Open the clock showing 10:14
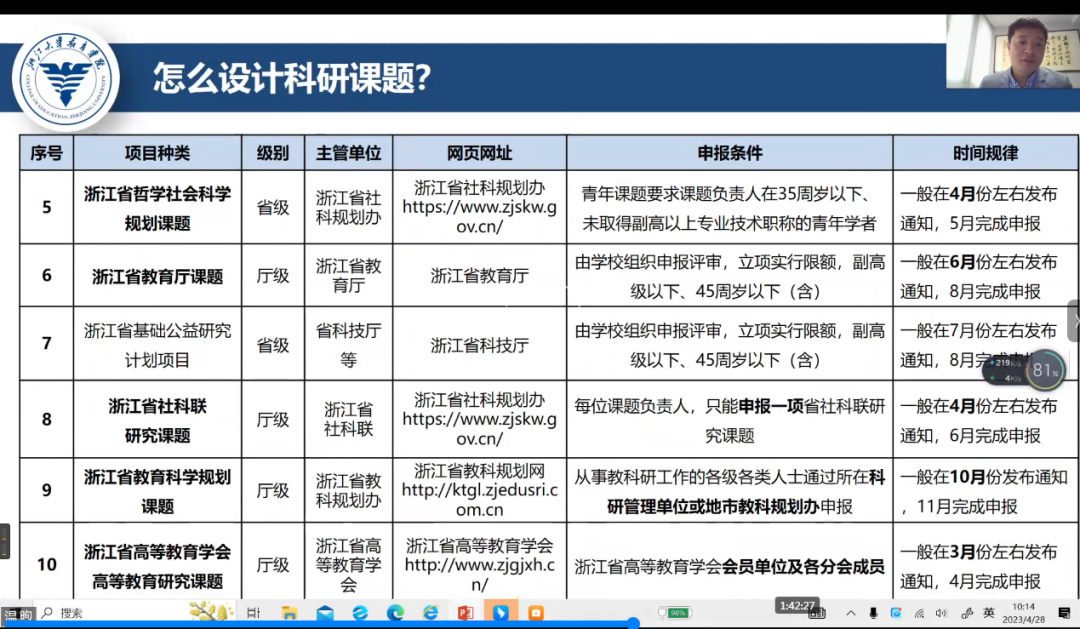The height and width of the screenshot is (629, 1080). (1024, 612)
